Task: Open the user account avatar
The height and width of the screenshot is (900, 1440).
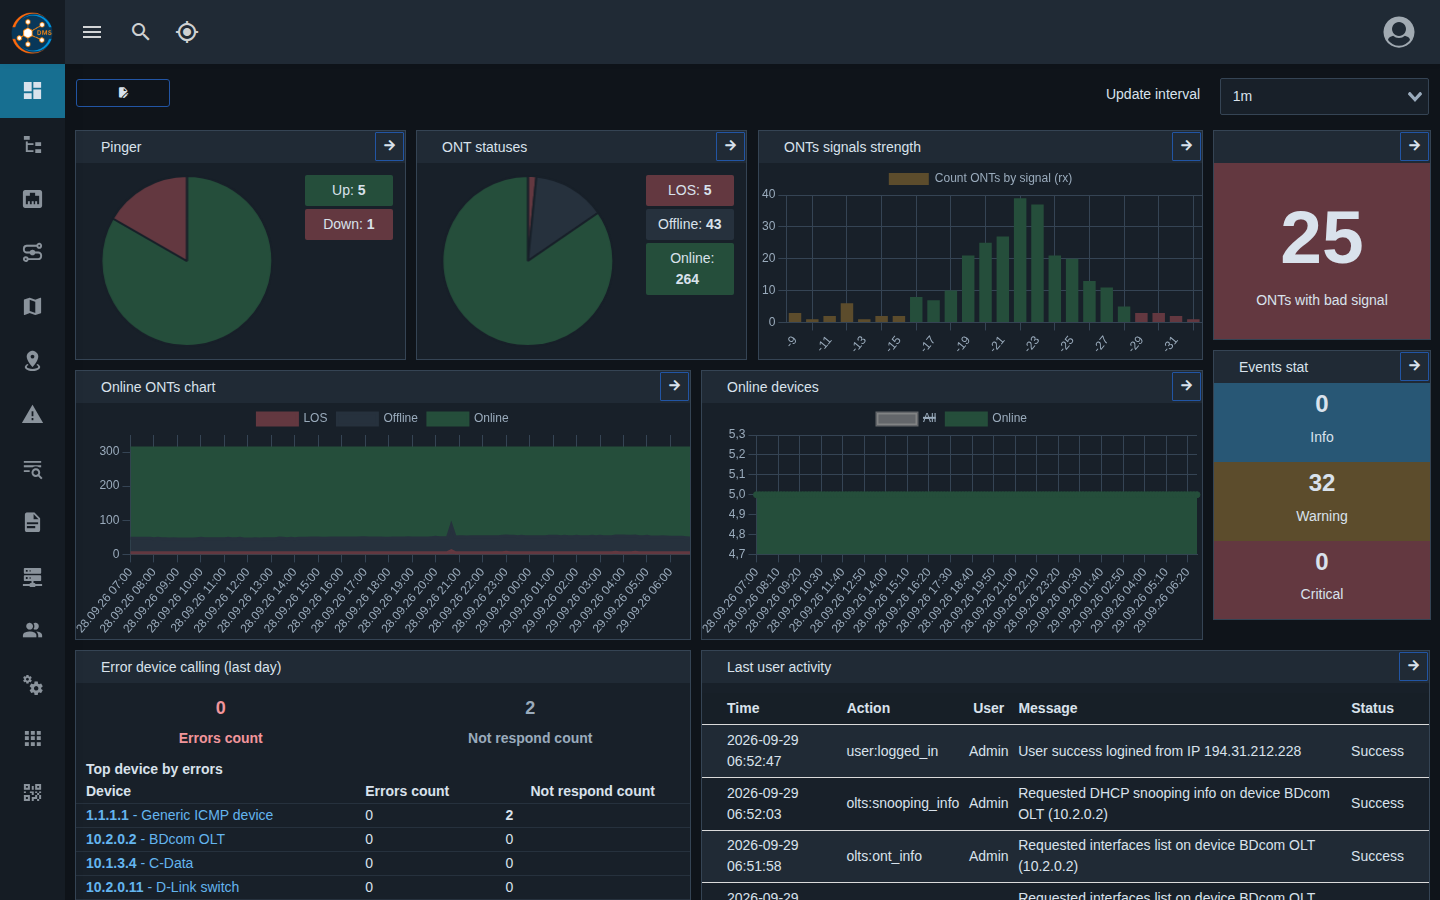Action: tap(1399, 32)
